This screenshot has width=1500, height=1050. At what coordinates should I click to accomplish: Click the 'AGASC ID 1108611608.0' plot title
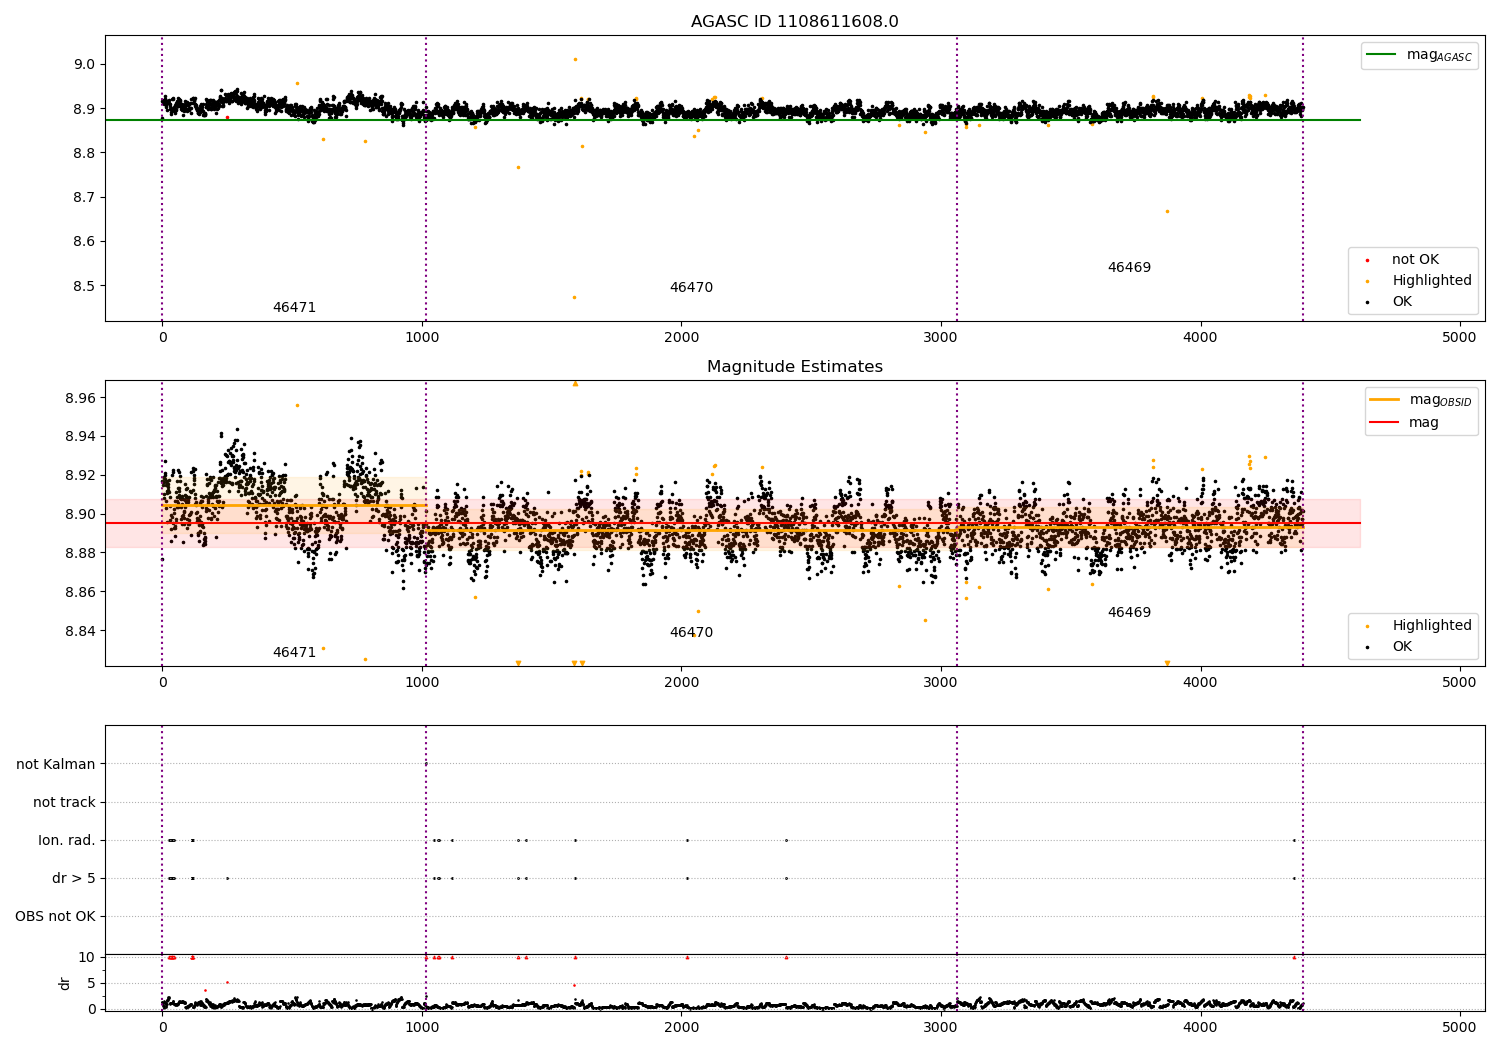click(x=794, y=22)
